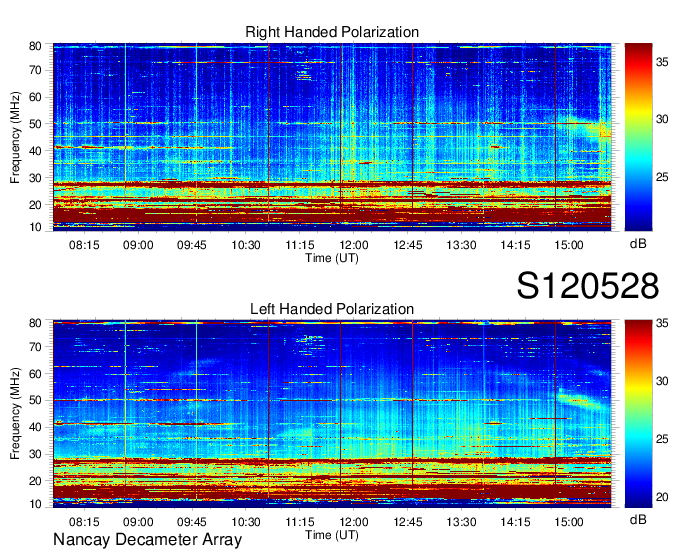Click the 20 dB label on the bottom colorbar

[662, 497]
